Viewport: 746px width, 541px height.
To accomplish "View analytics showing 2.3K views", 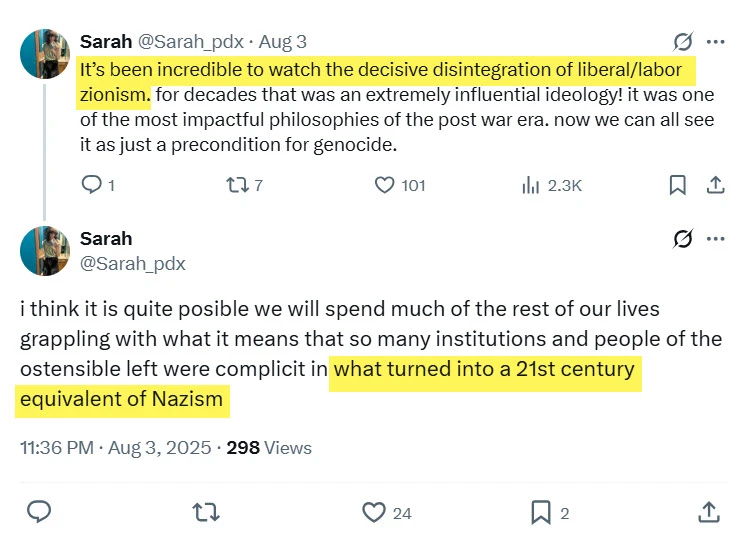I will 531,185.
